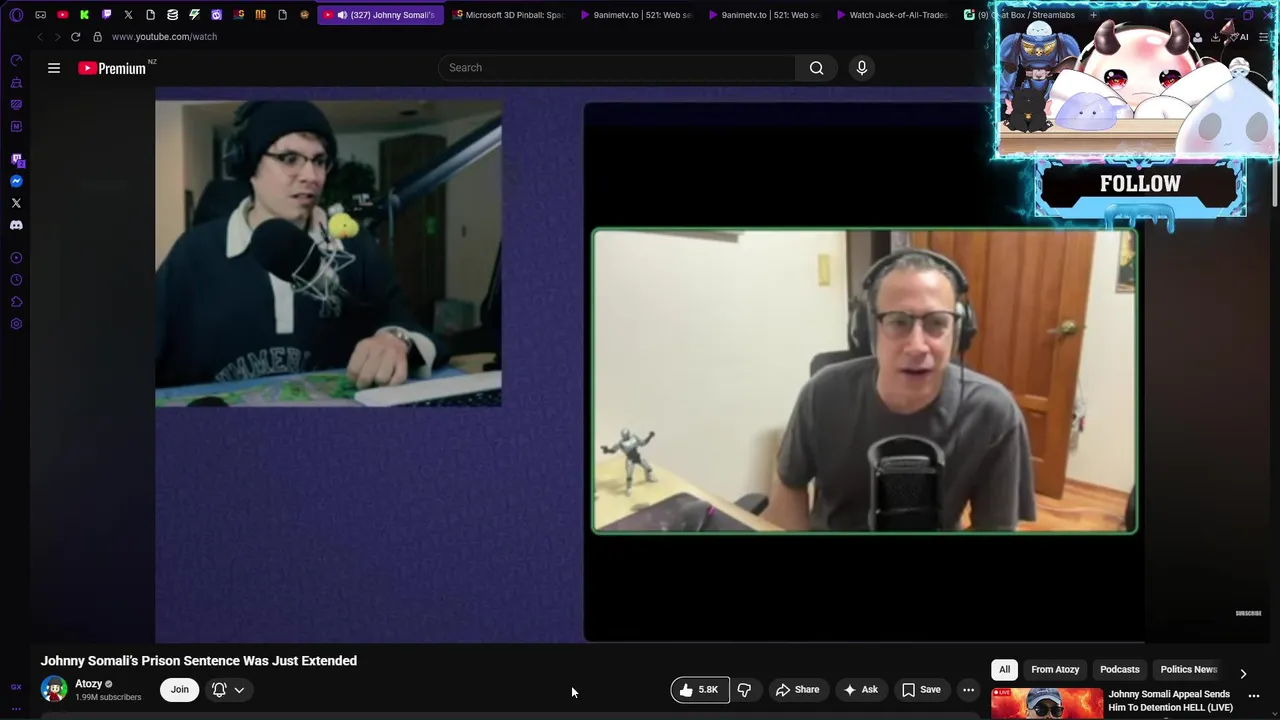The image size is (1280, 720).
Task: Select the From Atozy chip
Action: [1055, 669]
